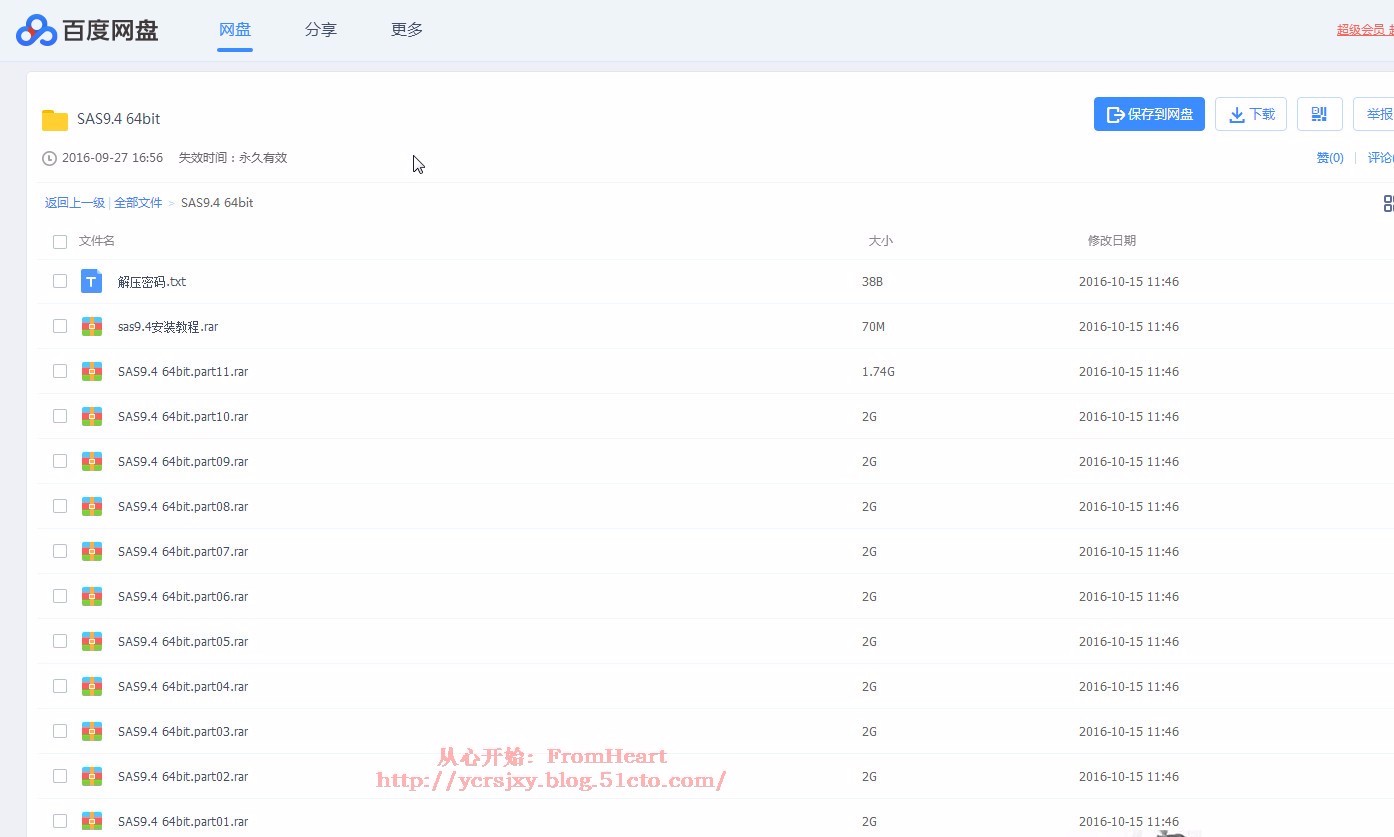Check the box for SAS9.4 64bit.part05.rar

(x=60, y=641)
